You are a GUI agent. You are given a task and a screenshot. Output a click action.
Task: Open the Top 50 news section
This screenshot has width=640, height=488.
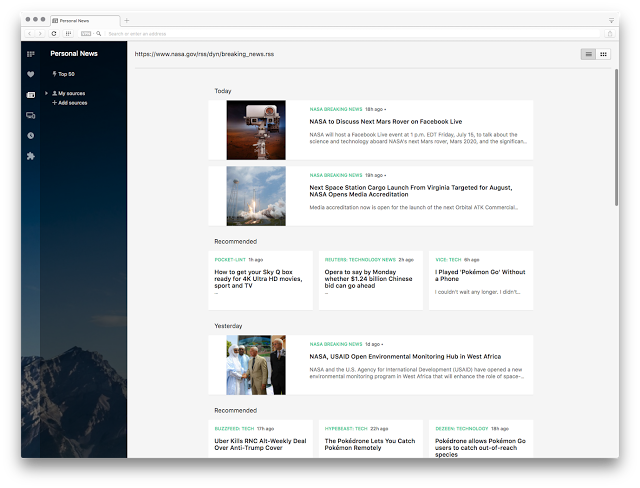tap(66, 74)
